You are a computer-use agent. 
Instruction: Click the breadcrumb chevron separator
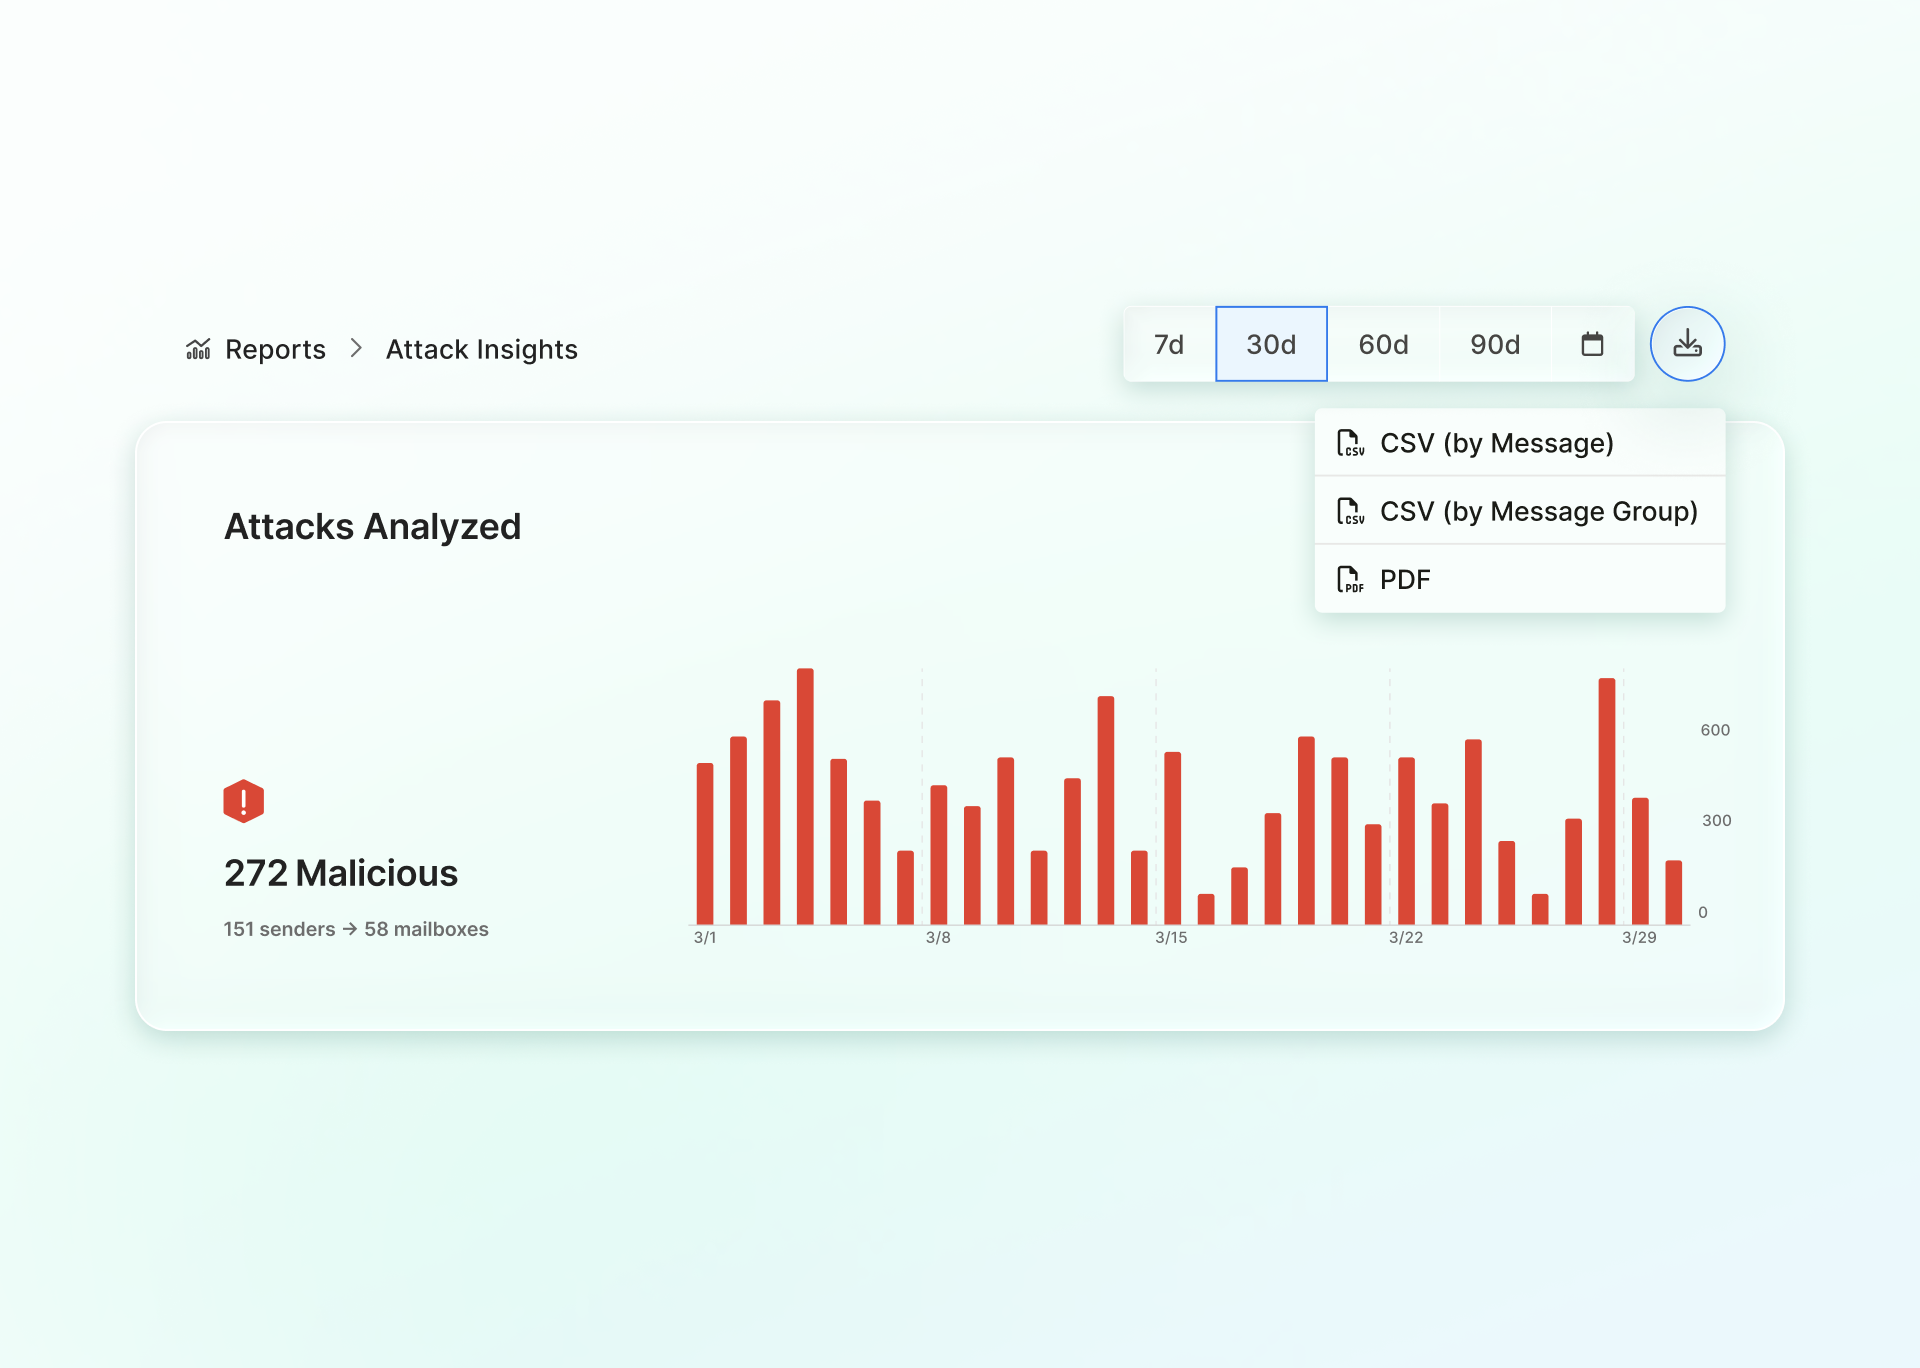(x=356, y=348)
